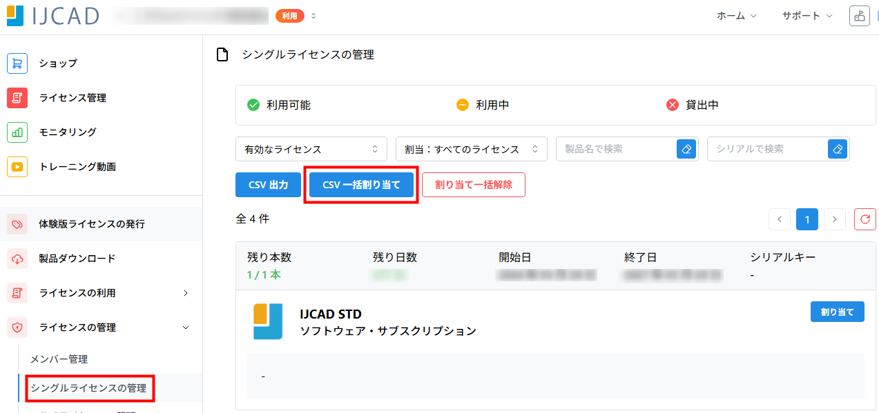Click the 製品名で検索 input field
The width and height of the screenshot is (879, 413).
click(x=617, y=149)
